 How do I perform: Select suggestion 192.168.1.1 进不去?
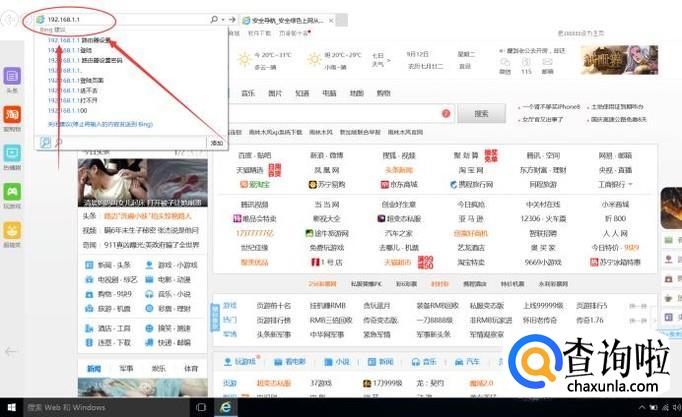pos(73,90)
